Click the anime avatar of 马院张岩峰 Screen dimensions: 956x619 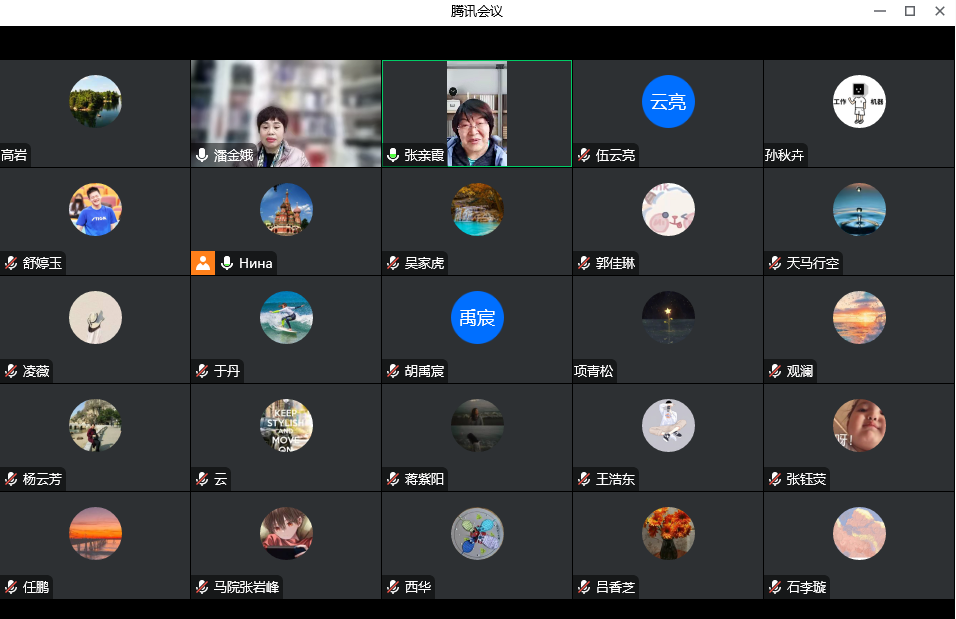[x=286, y=534]
